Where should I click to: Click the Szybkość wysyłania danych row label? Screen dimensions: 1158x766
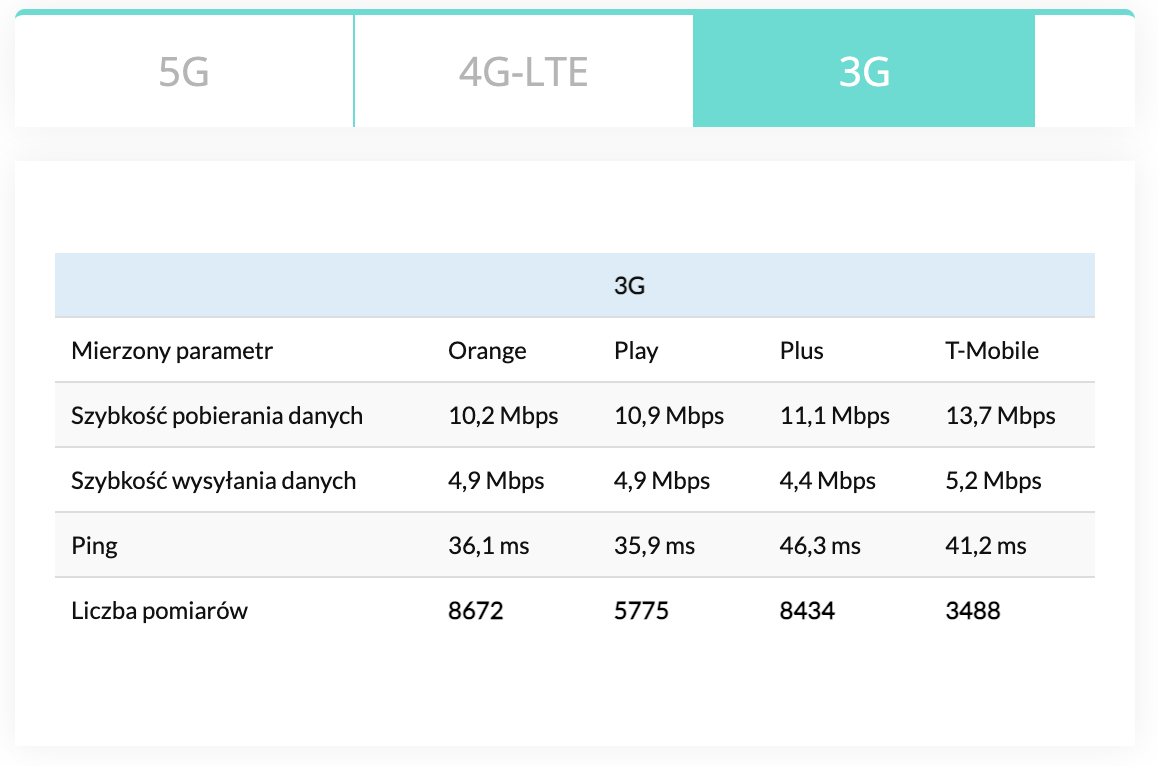pyautogui.click(x=214, y=481)
